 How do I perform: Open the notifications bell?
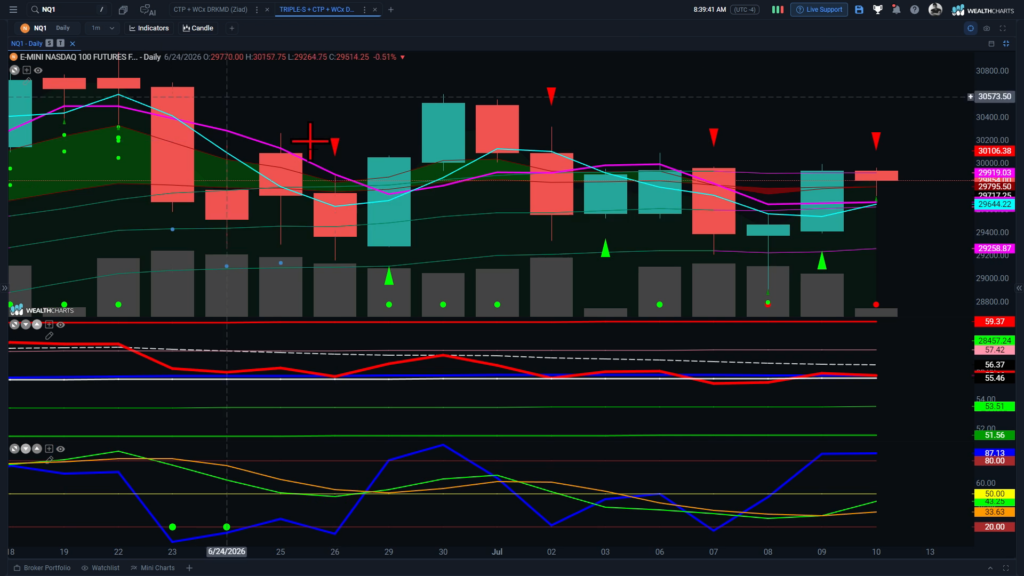click(x=896, y=10)
